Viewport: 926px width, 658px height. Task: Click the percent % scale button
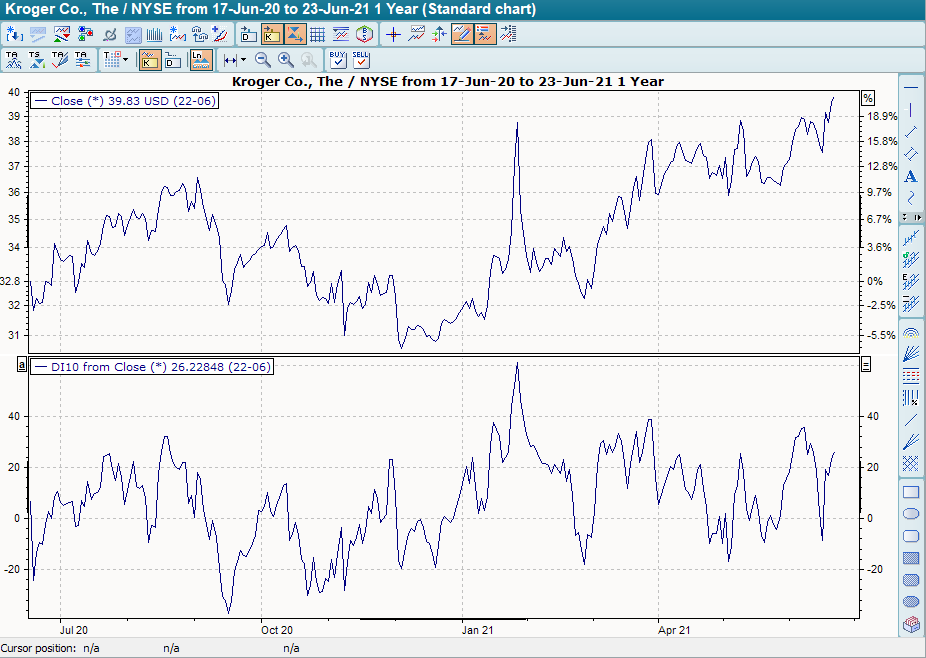point(867,98)
